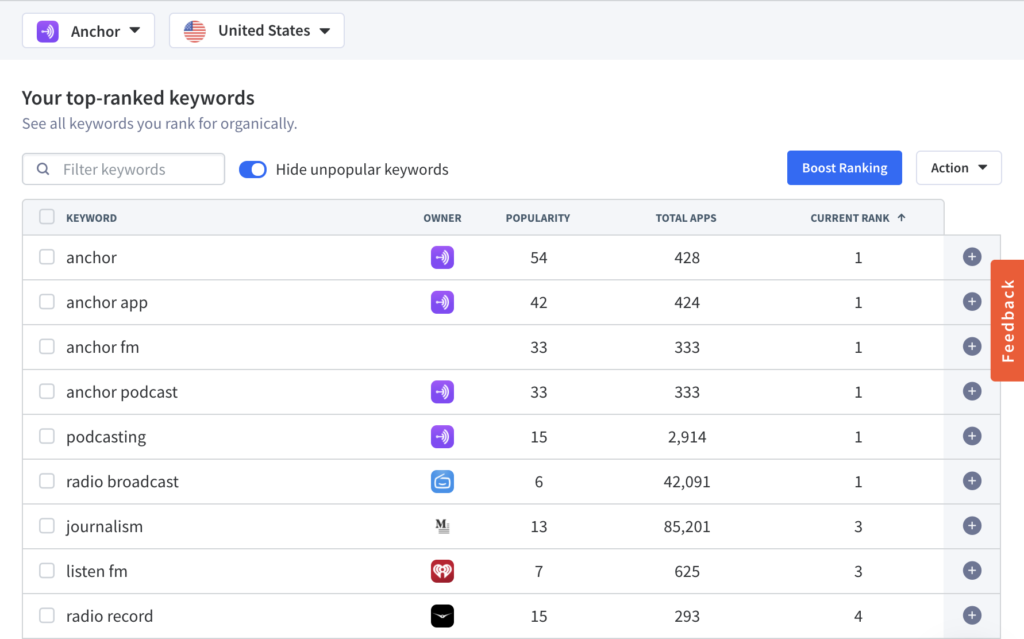Sort by Owner column header
Viewport: 1024px width, 639px height.
(442, 218)
